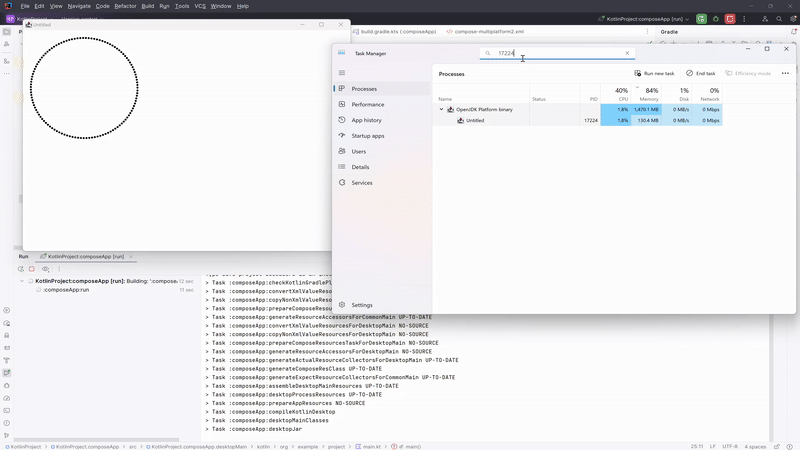Viewport: 800px width, 450px height.
Task: Close the KotlinProject:composeApp [run] tab
Action: [x=131, y=257]
